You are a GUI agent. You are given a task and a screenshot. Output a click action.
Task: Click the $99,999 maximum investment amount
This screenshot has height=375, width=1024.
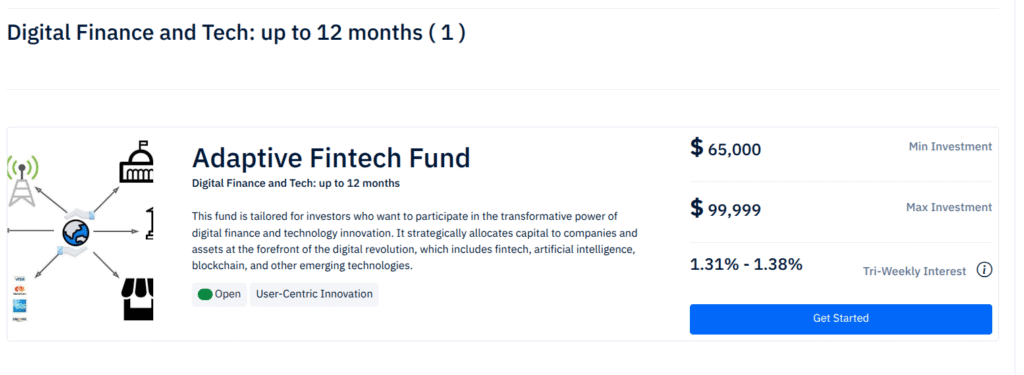point(726,209)
